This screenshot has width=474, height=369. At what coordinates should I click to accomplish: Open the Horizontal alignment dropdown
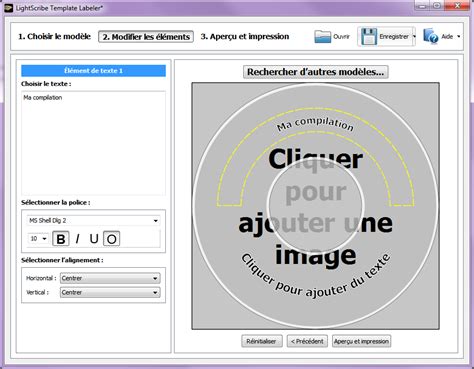(110, 278)
